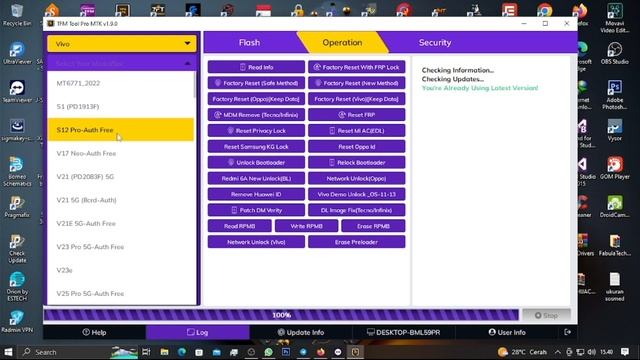Click Redmi 6A New Unlock(BL)
The height and width of the screenshot is (360, 640).
pyautogui.click(x=256, y=178)
